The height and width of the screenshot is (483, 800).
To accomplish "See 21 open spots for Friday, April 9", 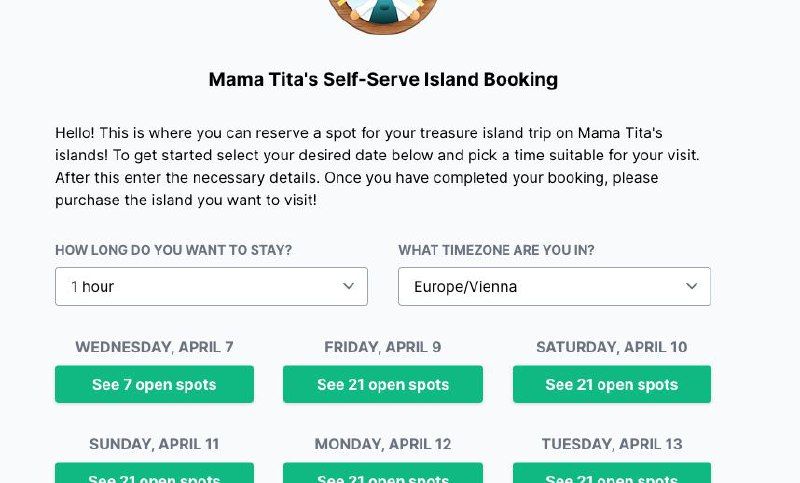I will pyautogui.click(x=383, y=385).
